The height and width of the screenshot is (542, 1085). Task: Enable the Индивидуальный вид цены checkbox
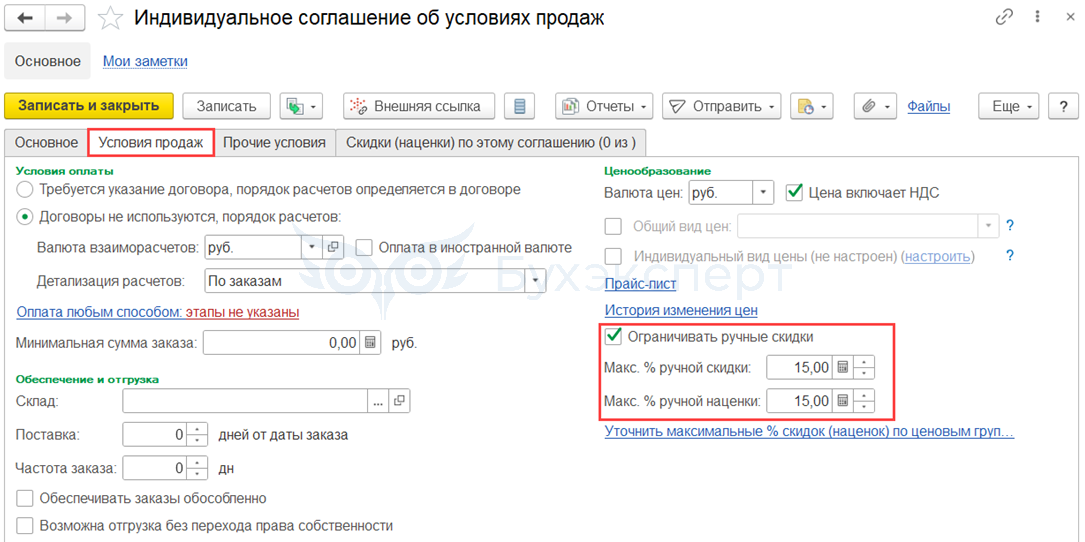coord(614,256)
